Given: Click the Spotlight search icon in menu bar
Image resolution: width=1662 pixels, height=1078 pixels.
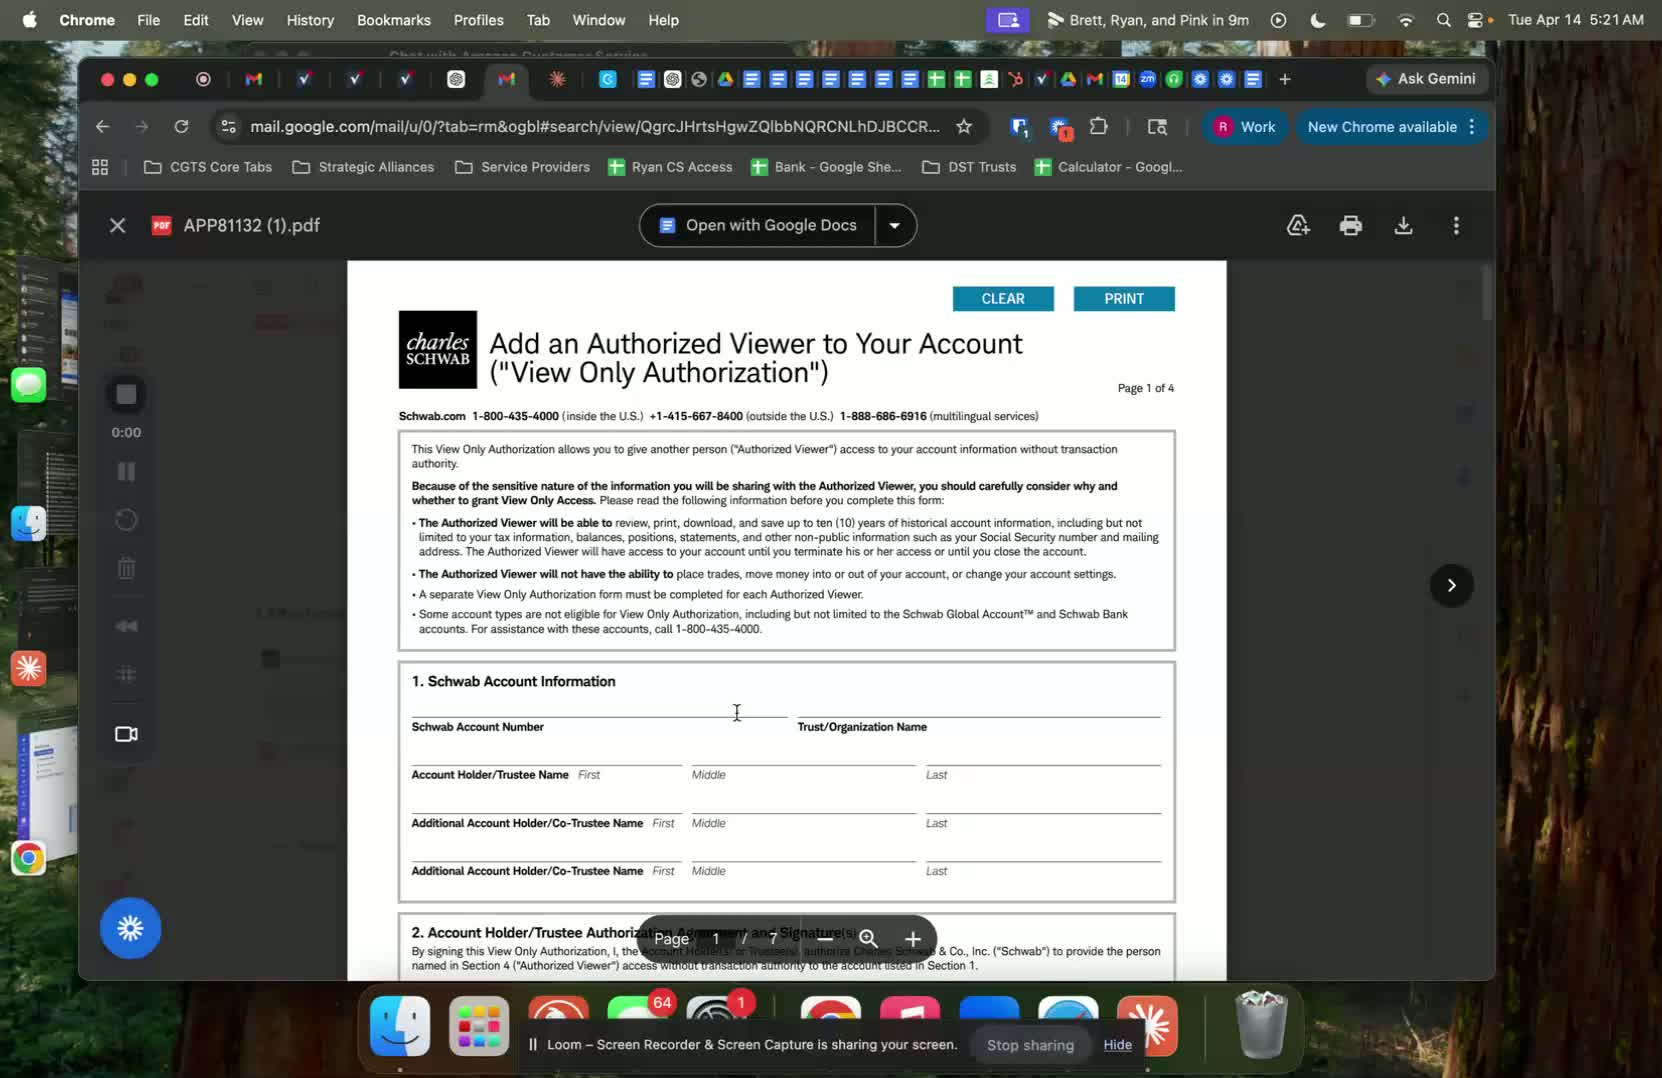Looking at the screenshot, I should pyautogui.click(x=1443, y=20).
